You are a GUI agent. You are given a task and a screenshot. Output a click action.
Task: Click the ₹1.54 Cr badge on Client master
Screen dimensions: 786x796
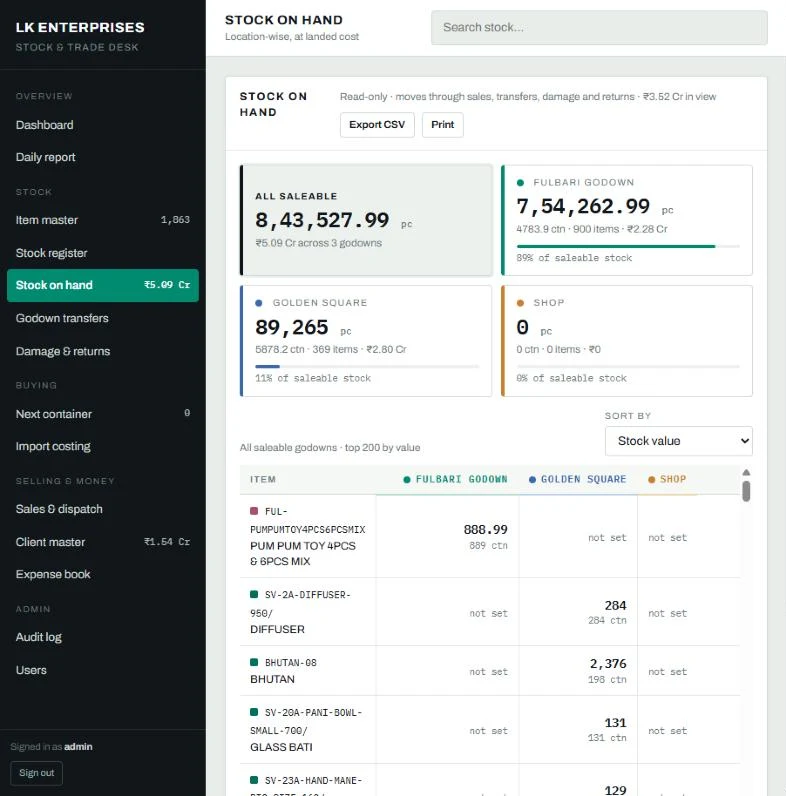click(x=167, y=542)
